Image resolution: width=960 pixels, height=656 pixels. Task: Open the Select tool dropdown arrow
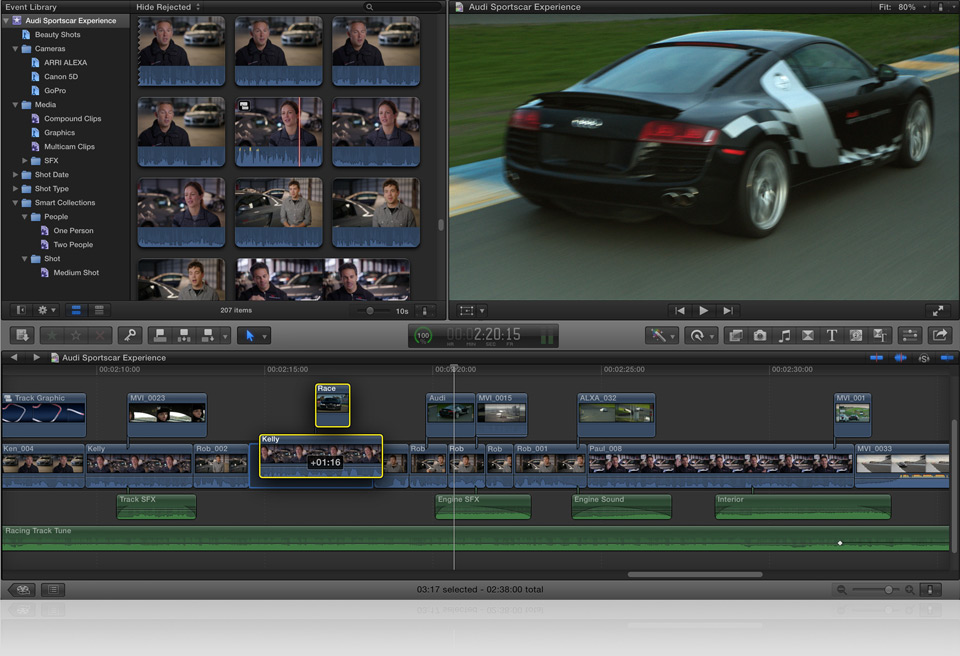264,336
